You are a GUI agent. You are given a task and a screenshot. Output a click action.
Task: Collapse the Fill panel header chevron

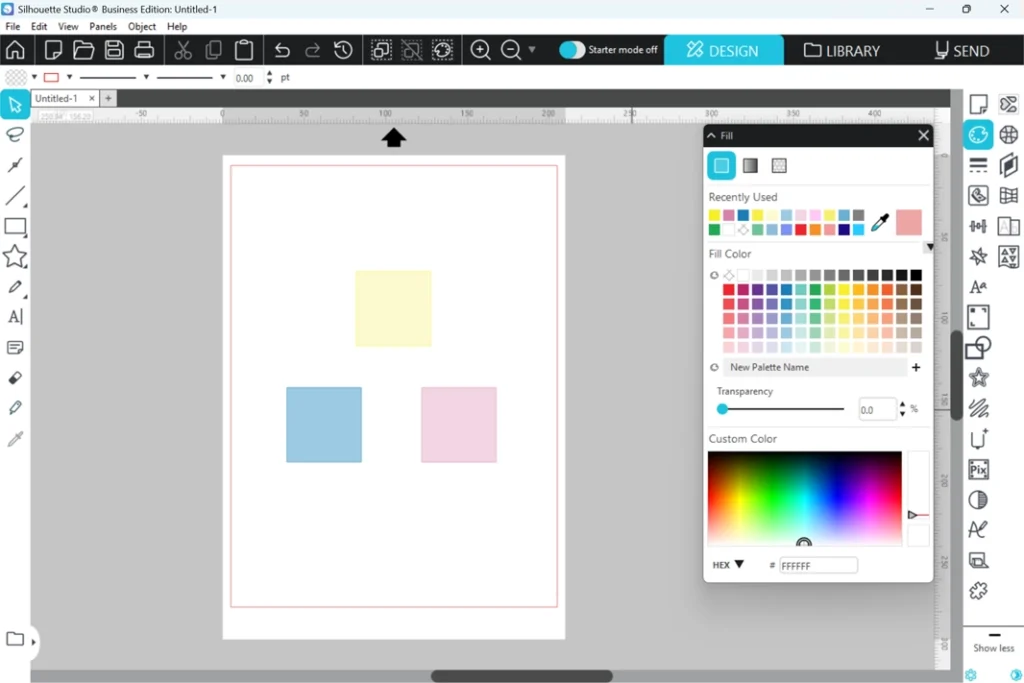(x=711, y=135)
